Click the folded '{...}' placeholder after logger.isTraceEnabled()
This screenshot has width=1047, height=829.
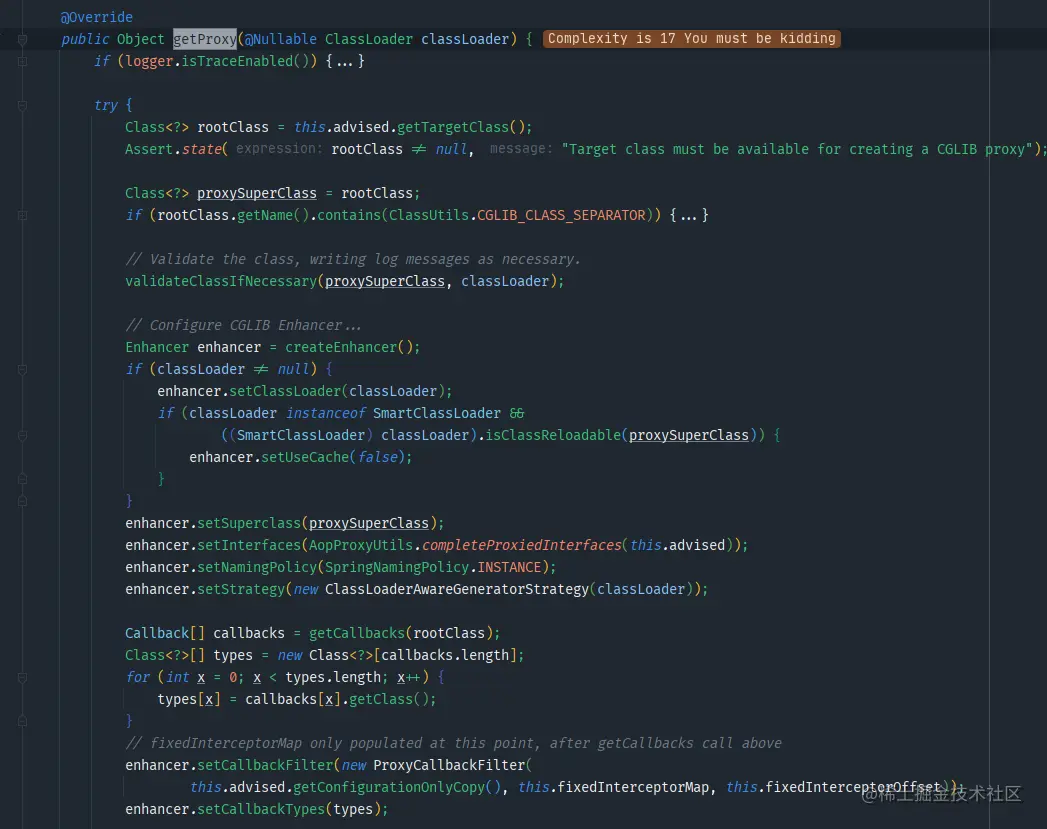click(345, 61)
